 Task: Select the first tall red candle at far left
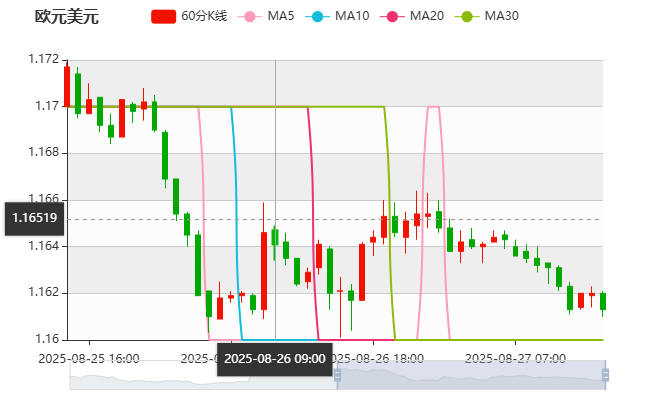coord(67,85)
